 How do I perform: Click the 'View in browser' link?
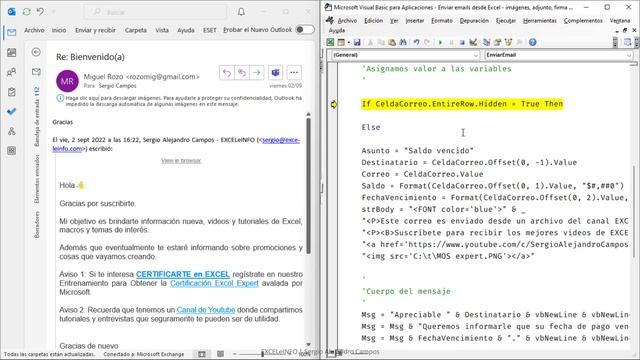tap(181, 160)
